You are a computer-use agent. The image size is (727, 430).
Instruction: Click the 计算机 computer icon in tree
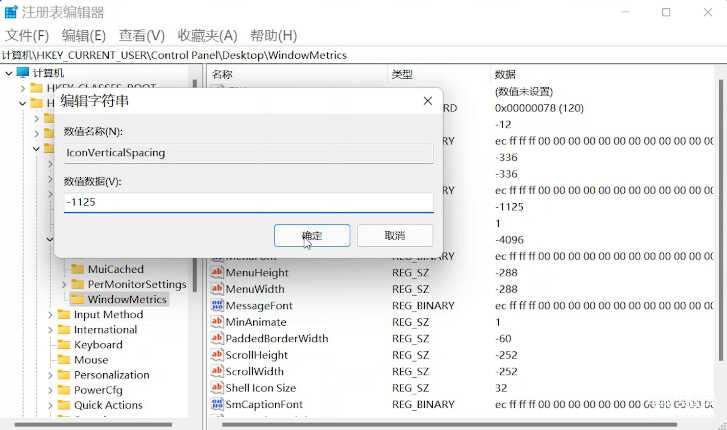(23, 72)
